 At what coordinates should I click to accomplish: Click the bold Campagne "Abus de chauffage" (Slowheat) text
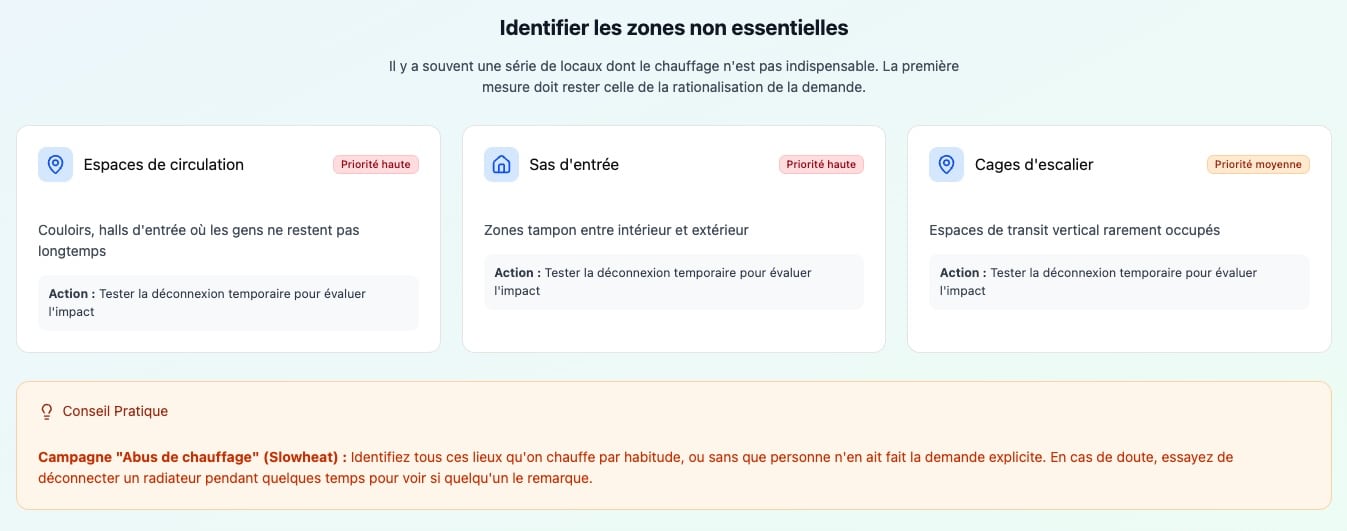point(192,457)
